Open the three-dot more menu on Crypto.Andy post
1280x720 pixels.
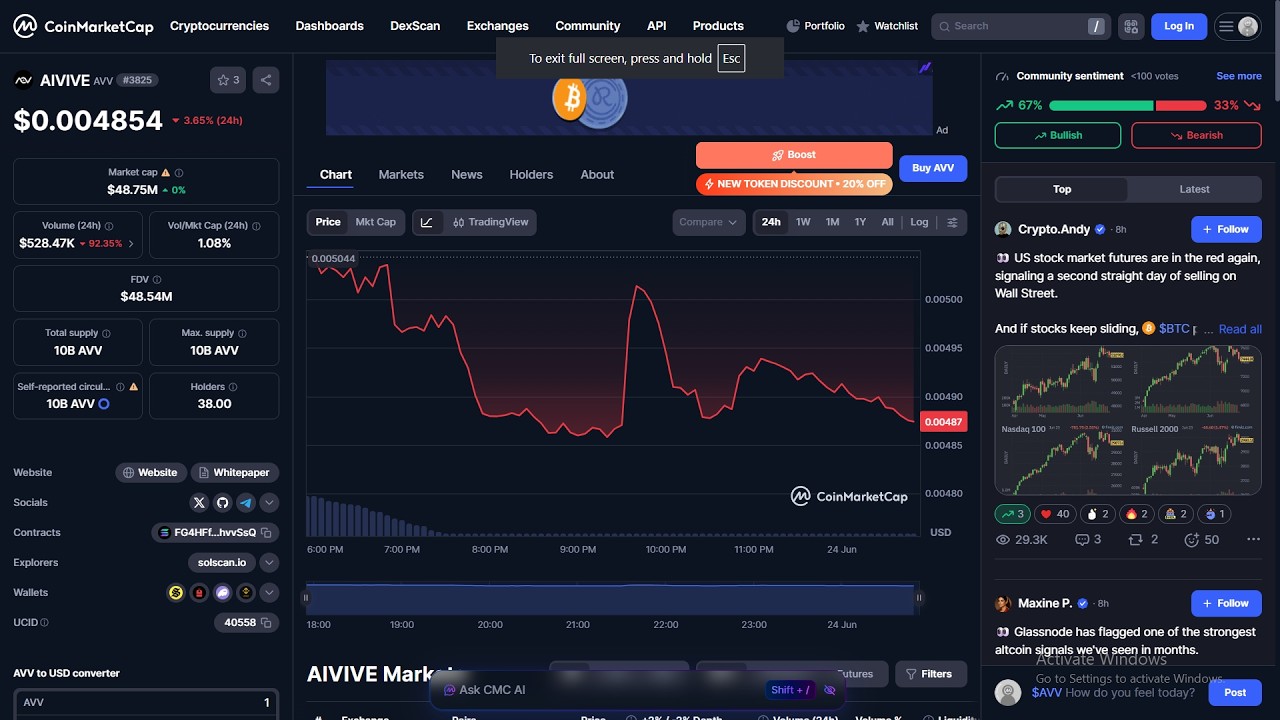tap(1253, 539)
